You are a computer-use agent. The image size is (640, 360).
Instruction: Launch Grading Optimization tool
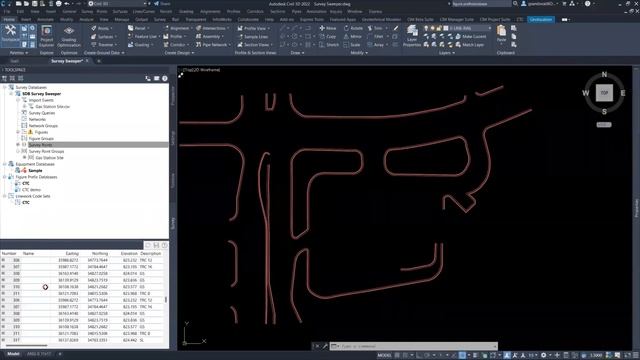[x=69, y=36]
